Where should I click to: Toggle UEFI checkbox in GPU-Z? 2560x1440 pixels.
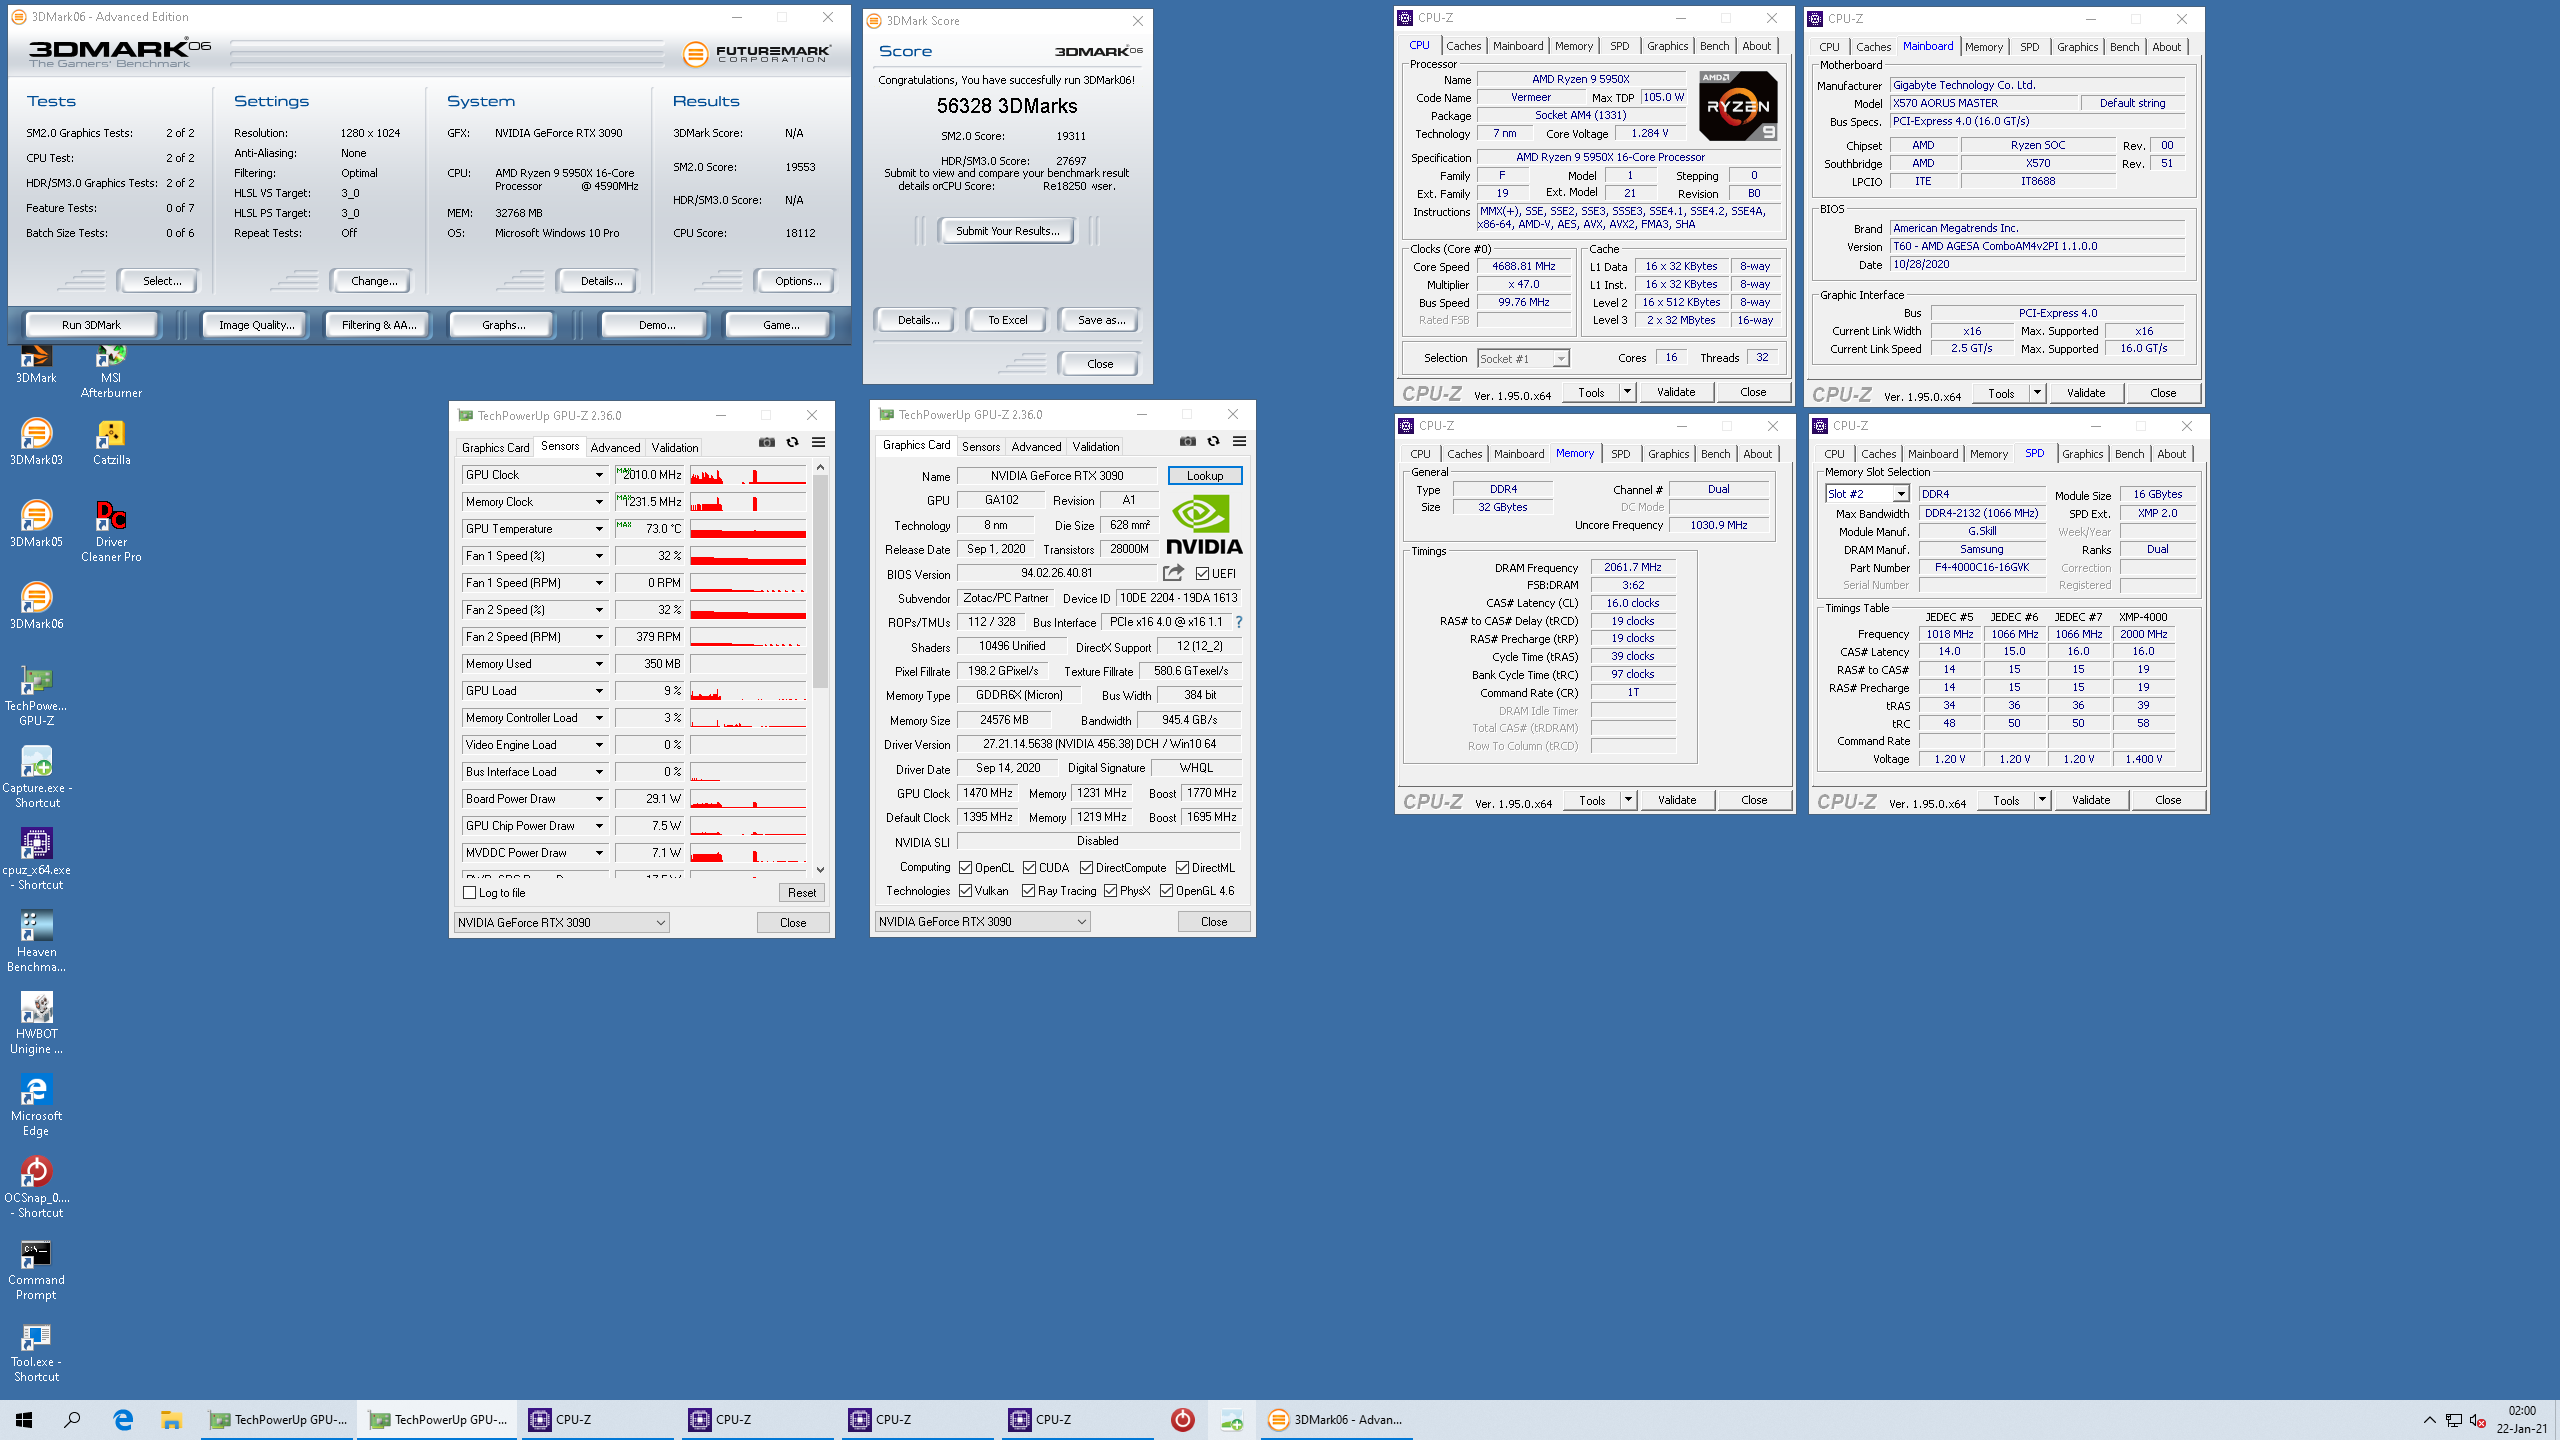(1202, 574)
